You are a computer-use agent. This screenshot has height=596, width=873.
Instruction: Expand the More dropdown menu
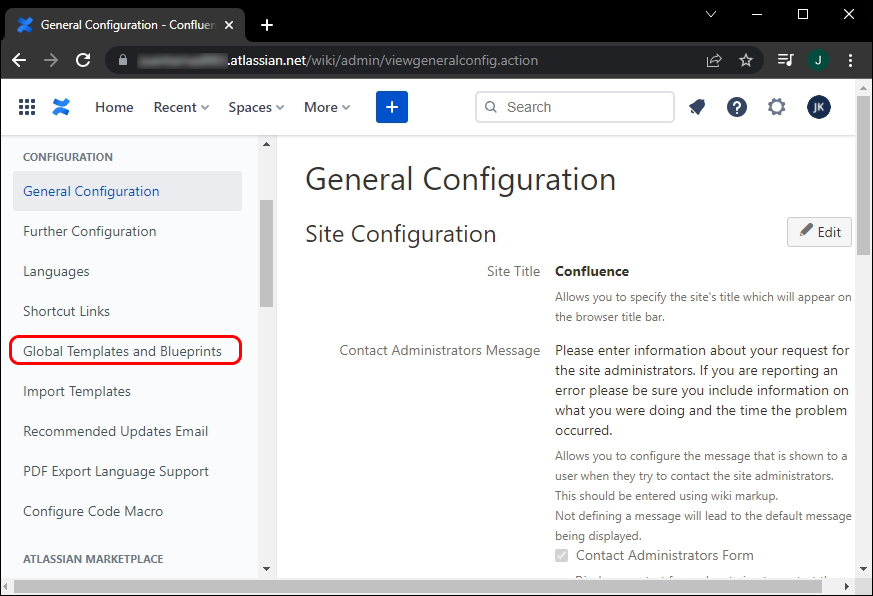pyautogui.click(x=327, y=107)
